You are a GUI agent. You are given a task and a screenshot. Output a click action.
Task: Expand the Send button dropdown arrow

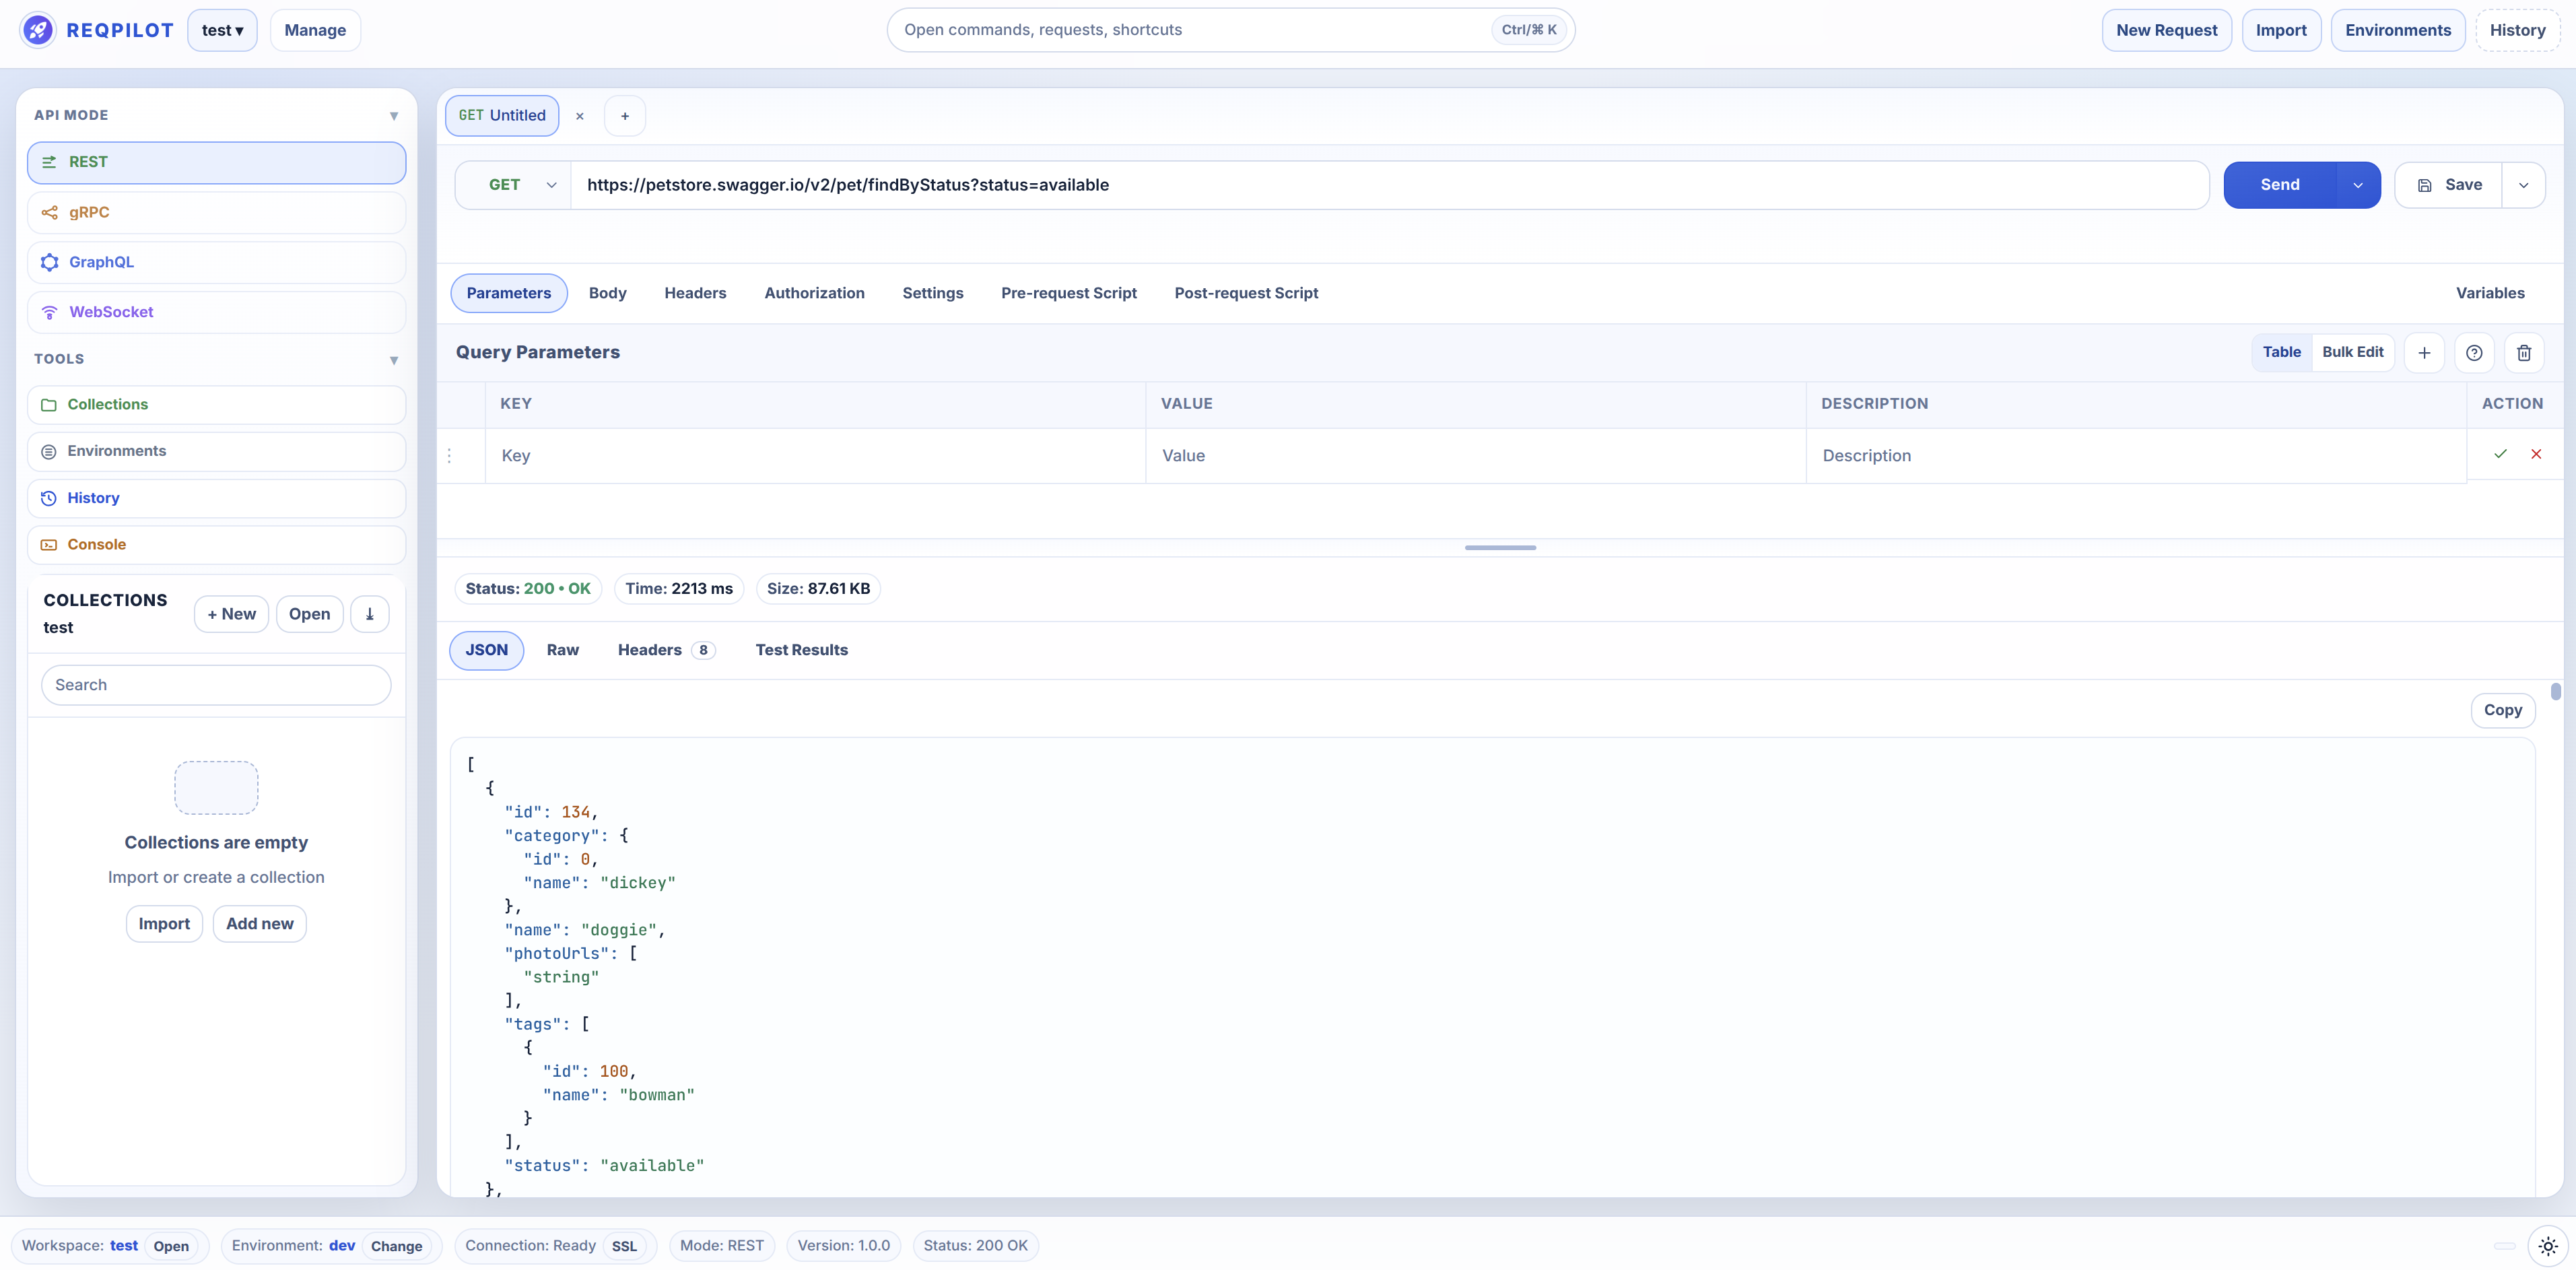tap(2358, 184)
